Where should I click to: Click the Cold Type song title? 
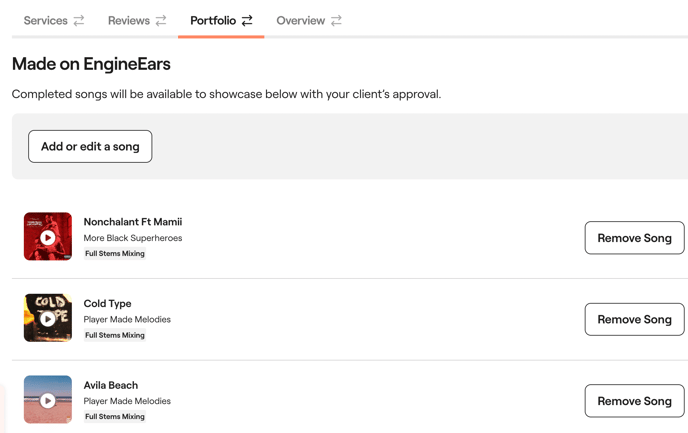(x=107, y=304)
